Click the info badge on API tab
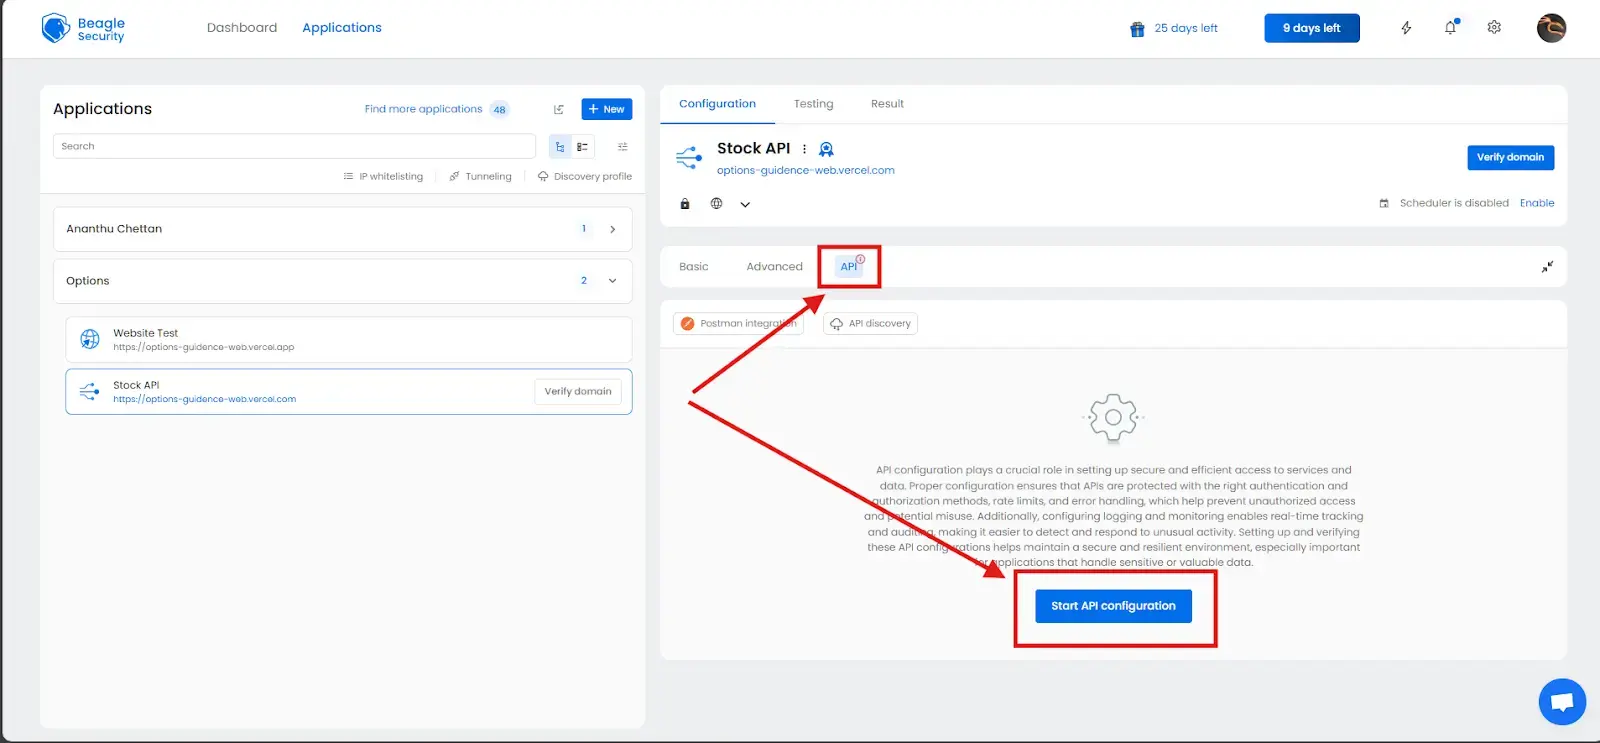This screenshot has width=1600, height=743. (860, 259)
